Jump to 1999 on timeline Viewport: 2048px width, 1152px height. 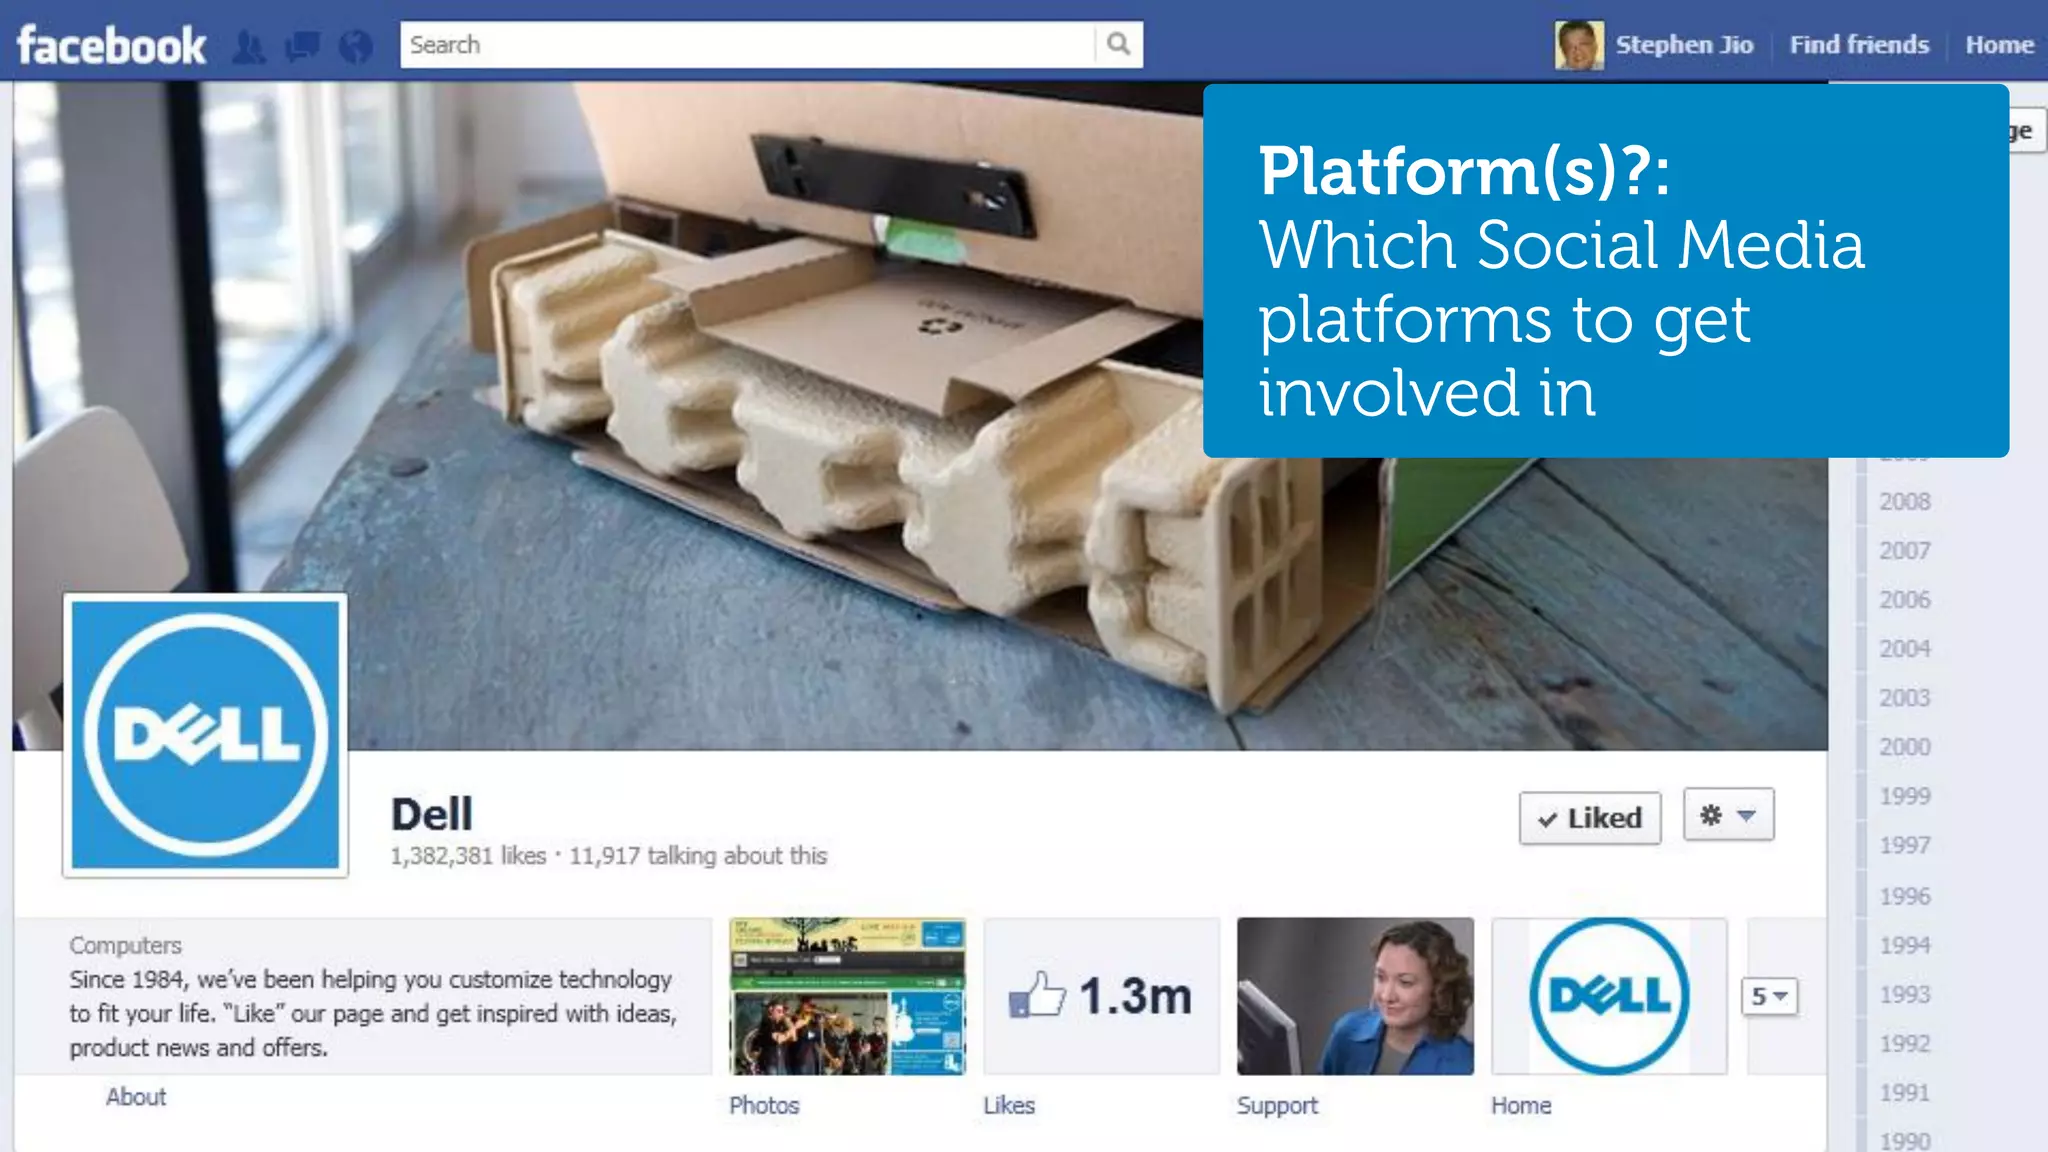[x=1904, y=797]
